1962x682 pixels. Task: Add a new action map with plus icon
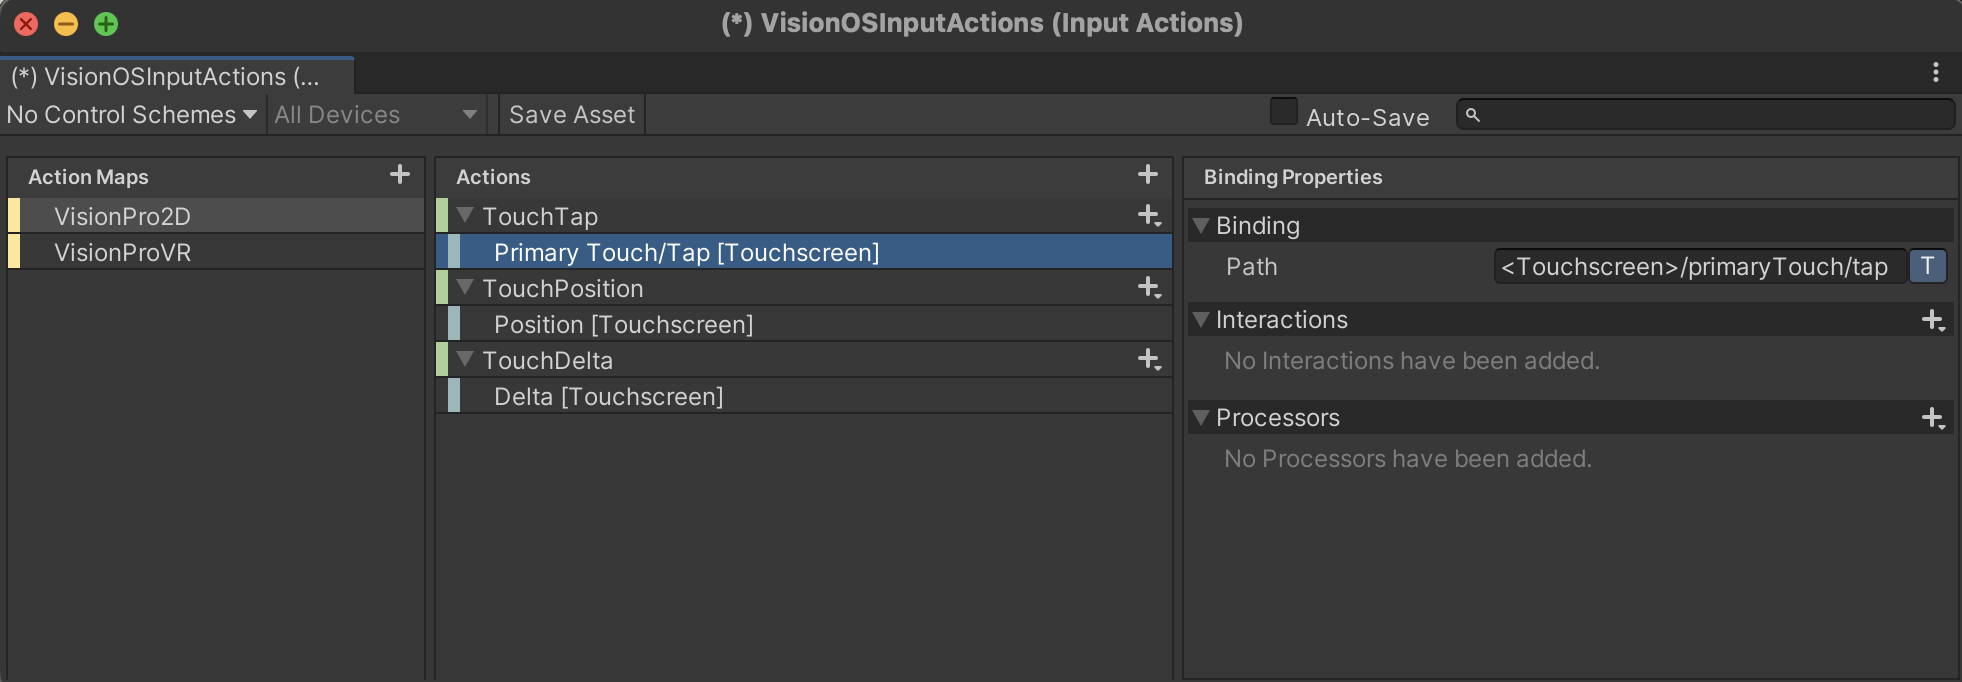(400, 175)
